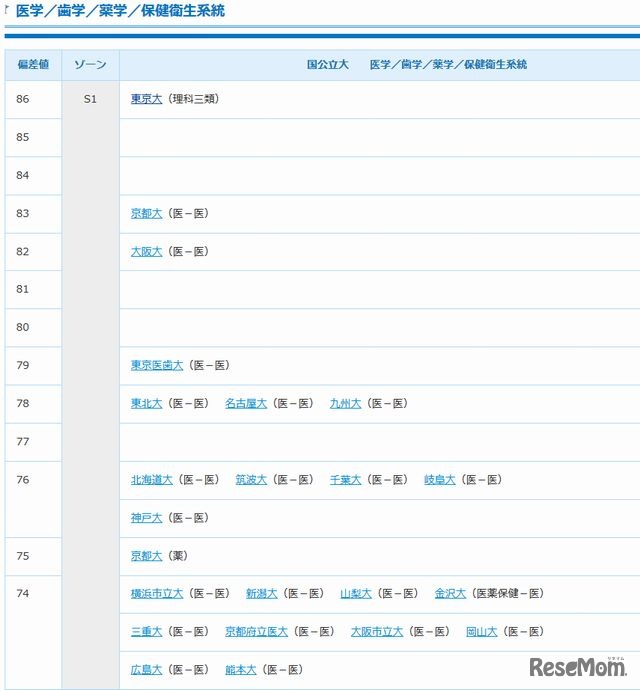The width and height of the screenshot is (640, 690).
Task: Select the deviation value 85 cell
Action: coord(33,137)
